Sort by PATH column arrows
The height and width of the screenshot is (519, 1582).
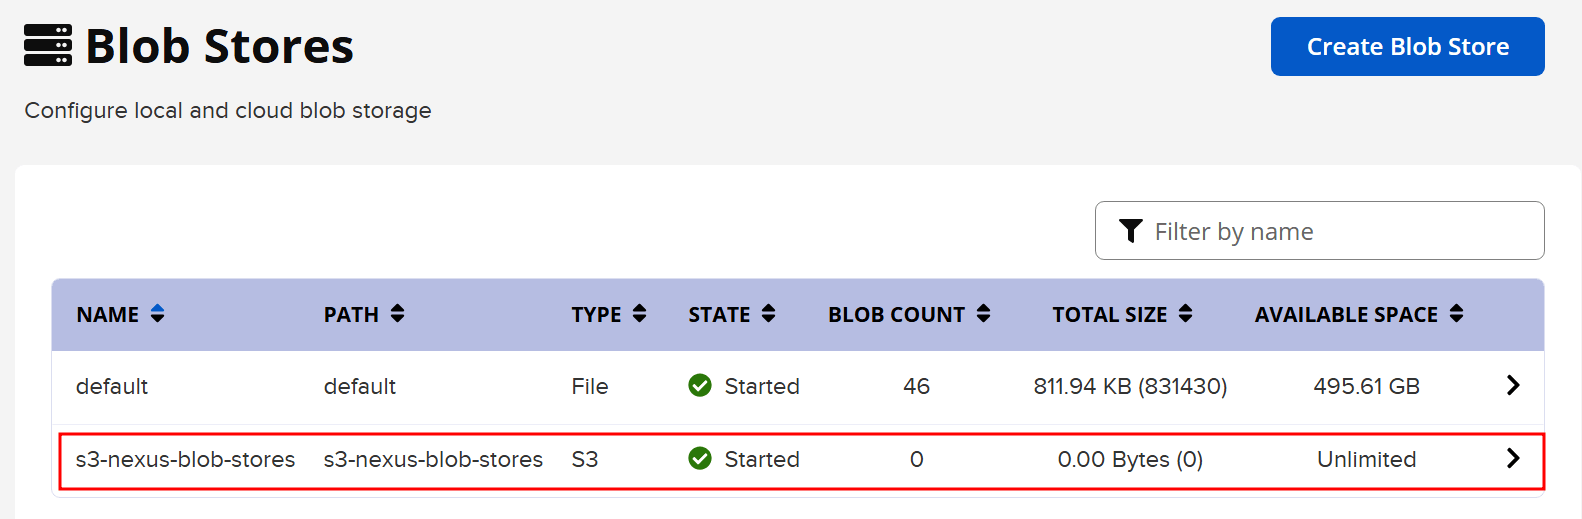coord(397,314)
